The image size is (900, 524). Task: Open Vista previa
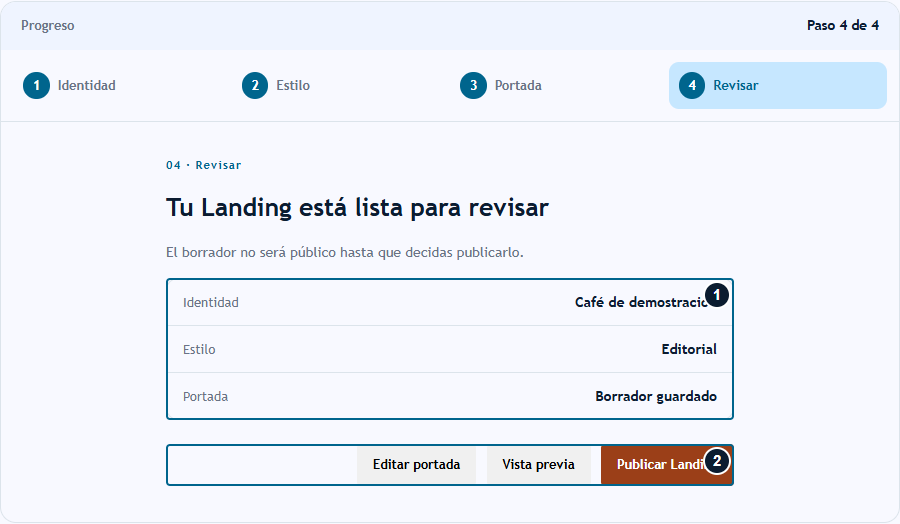538,465
